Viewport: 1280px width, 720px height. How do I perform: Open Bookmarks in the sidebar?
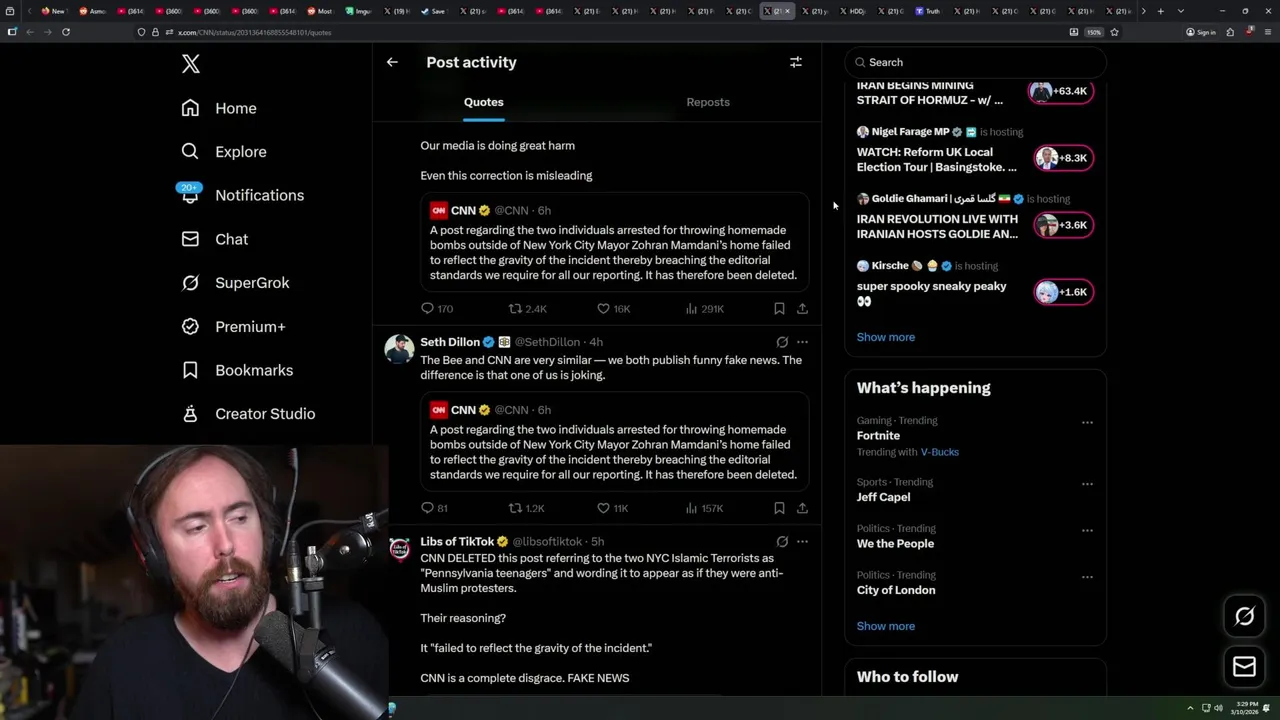point(237,370)
